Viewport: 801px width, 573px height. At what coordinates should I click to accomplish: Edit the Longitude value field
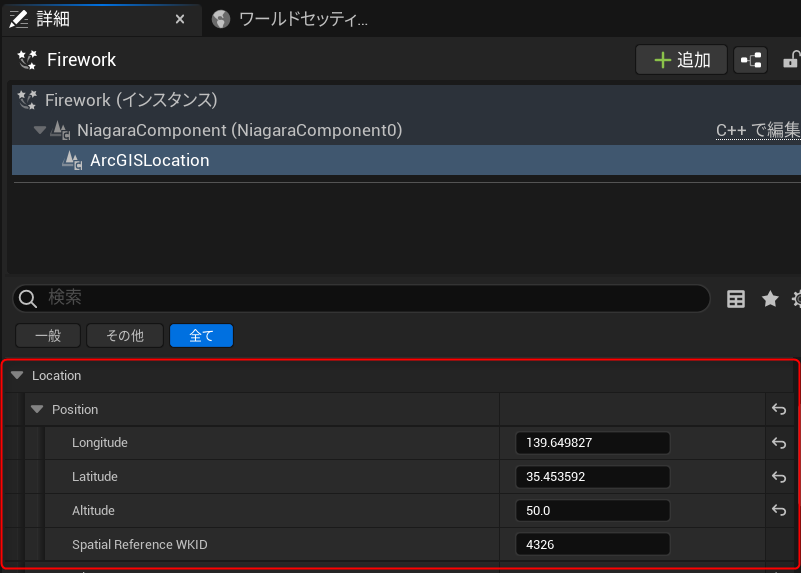[593, 443]
